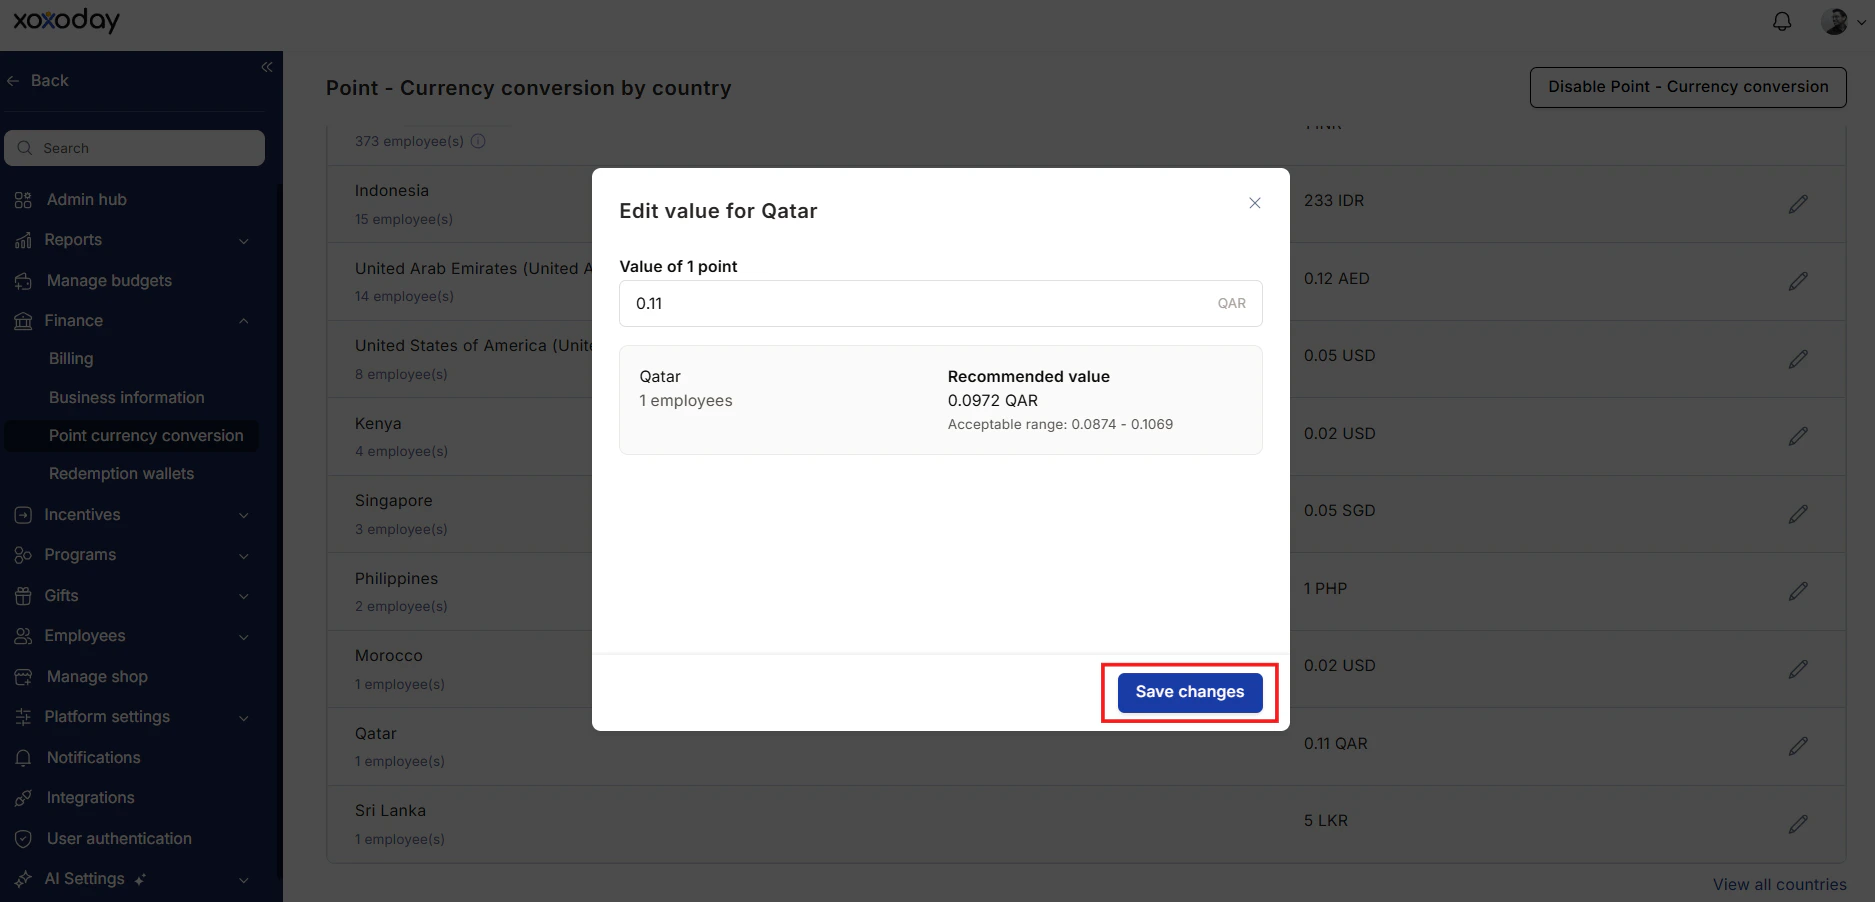The image size is (1875, 902).
Task: Click the edit pencil for Indonesia
Action: [x=1798, y=204]
